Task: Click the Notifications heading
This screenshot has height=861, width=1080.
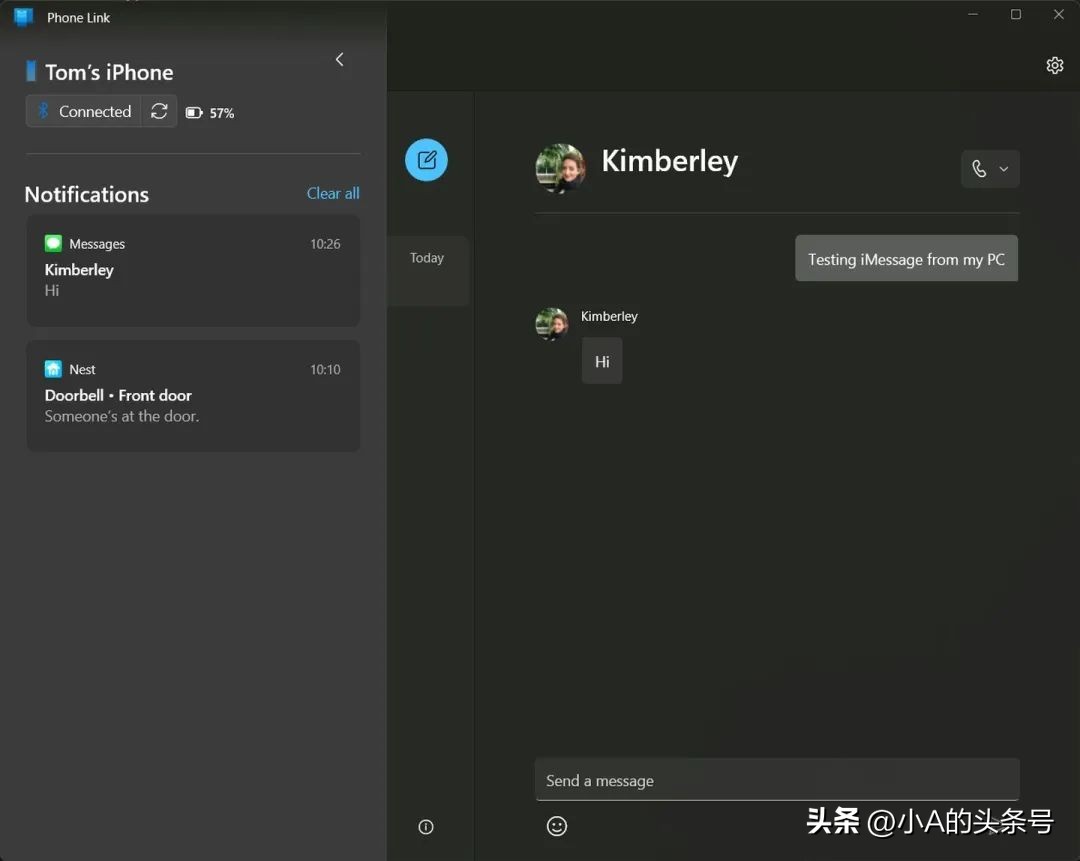Action: (x=87, y=194)
